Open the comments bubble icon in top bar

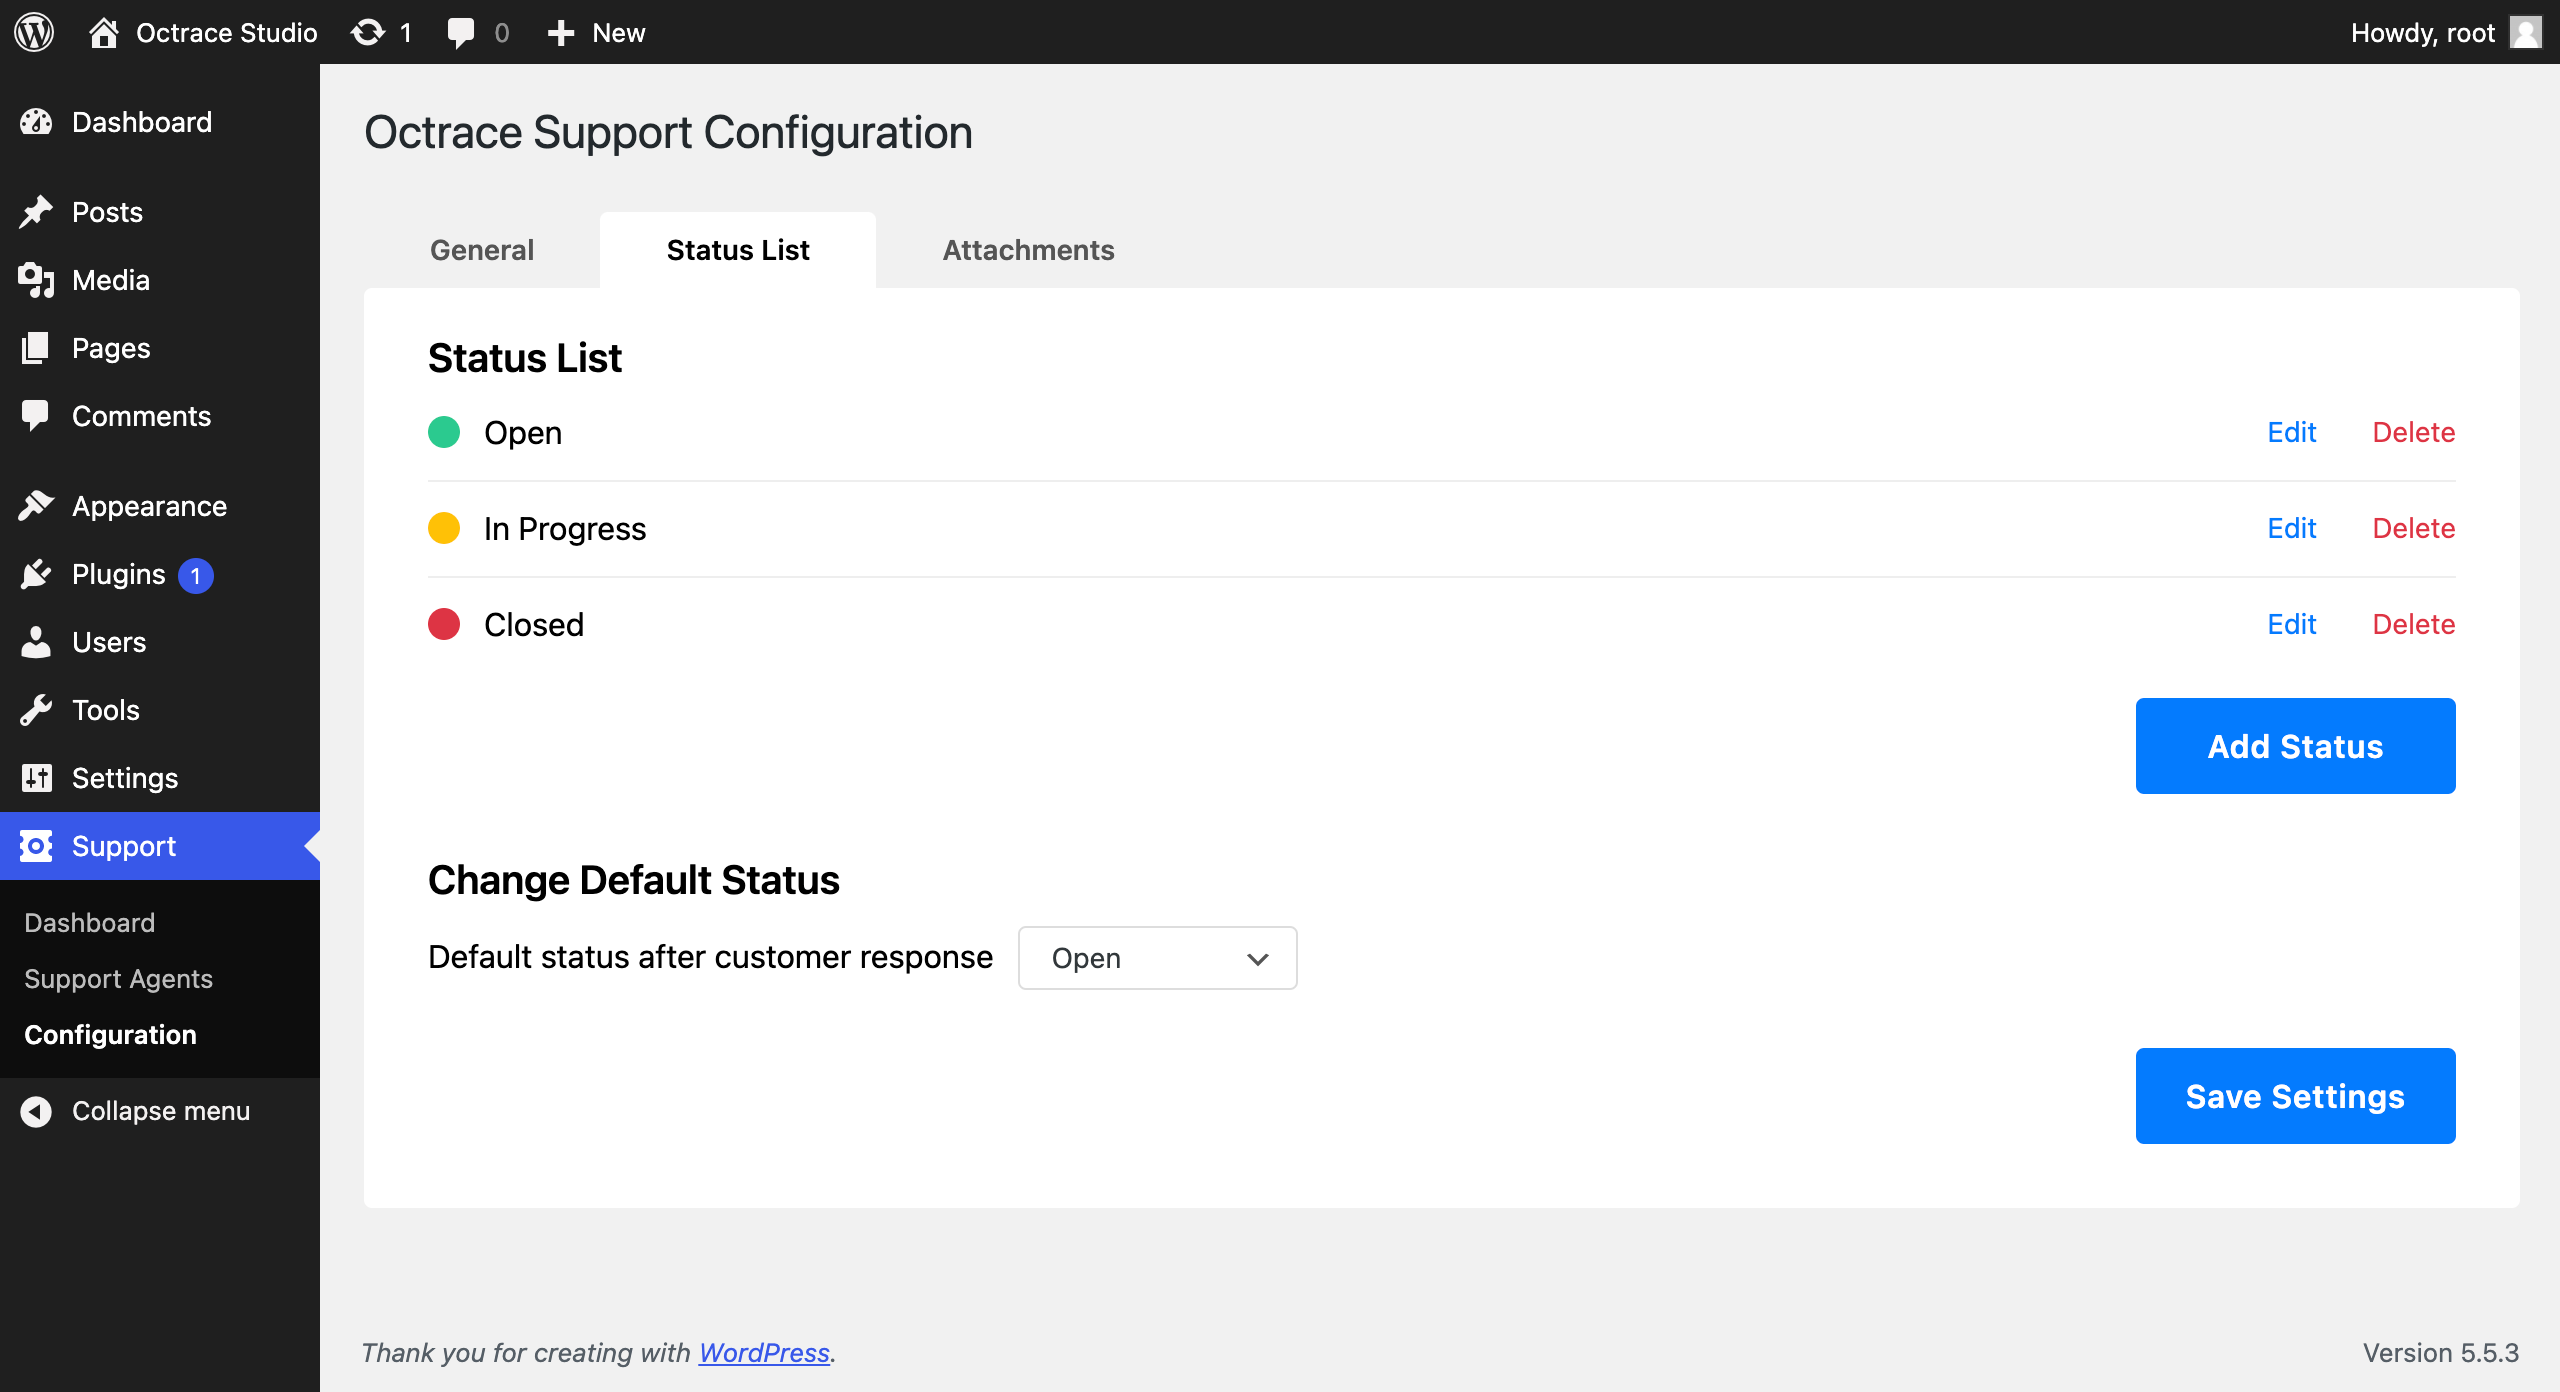pos(460,32)
